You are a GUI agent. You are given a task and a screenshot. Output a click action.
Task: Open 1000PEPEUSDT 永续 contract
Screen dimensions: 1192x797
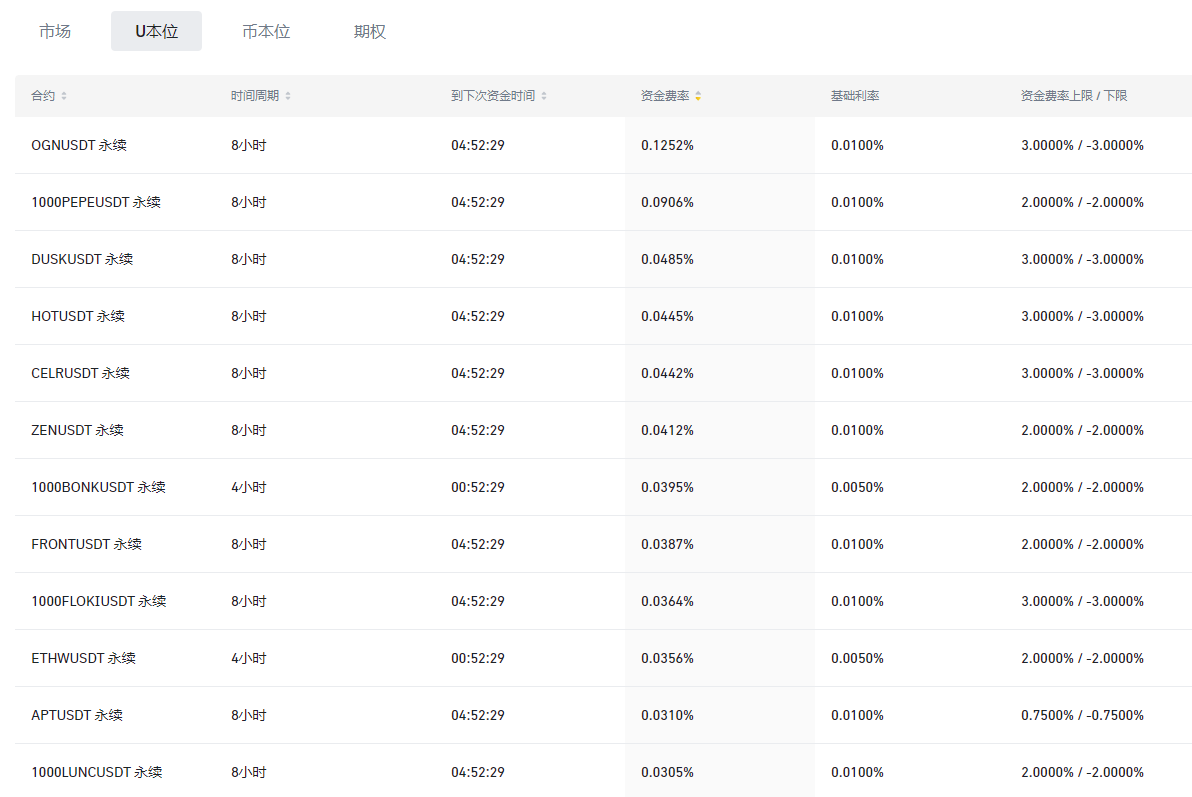coord(96,202)
